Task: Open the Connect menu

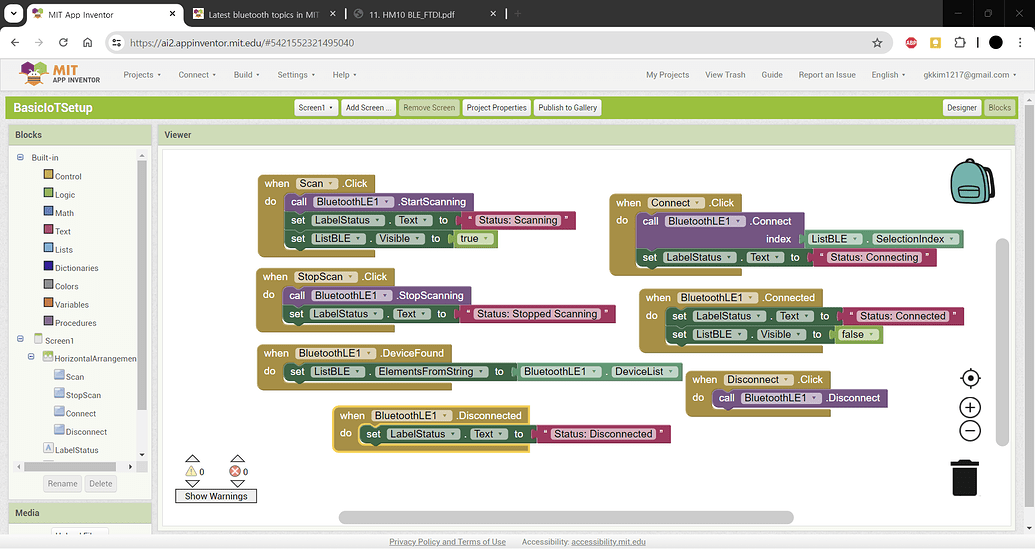Action: pyautogui.click(x=197, y=75)
